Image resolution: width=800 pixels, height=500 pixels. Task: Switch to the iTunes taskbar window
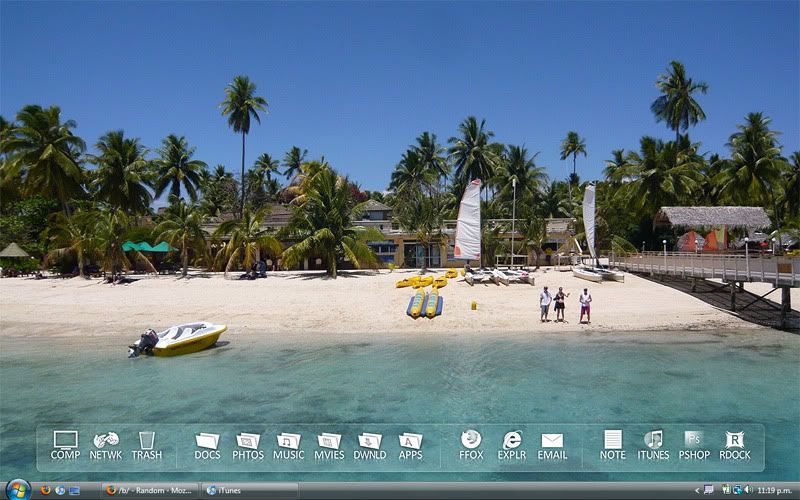(x=249, y=491)
